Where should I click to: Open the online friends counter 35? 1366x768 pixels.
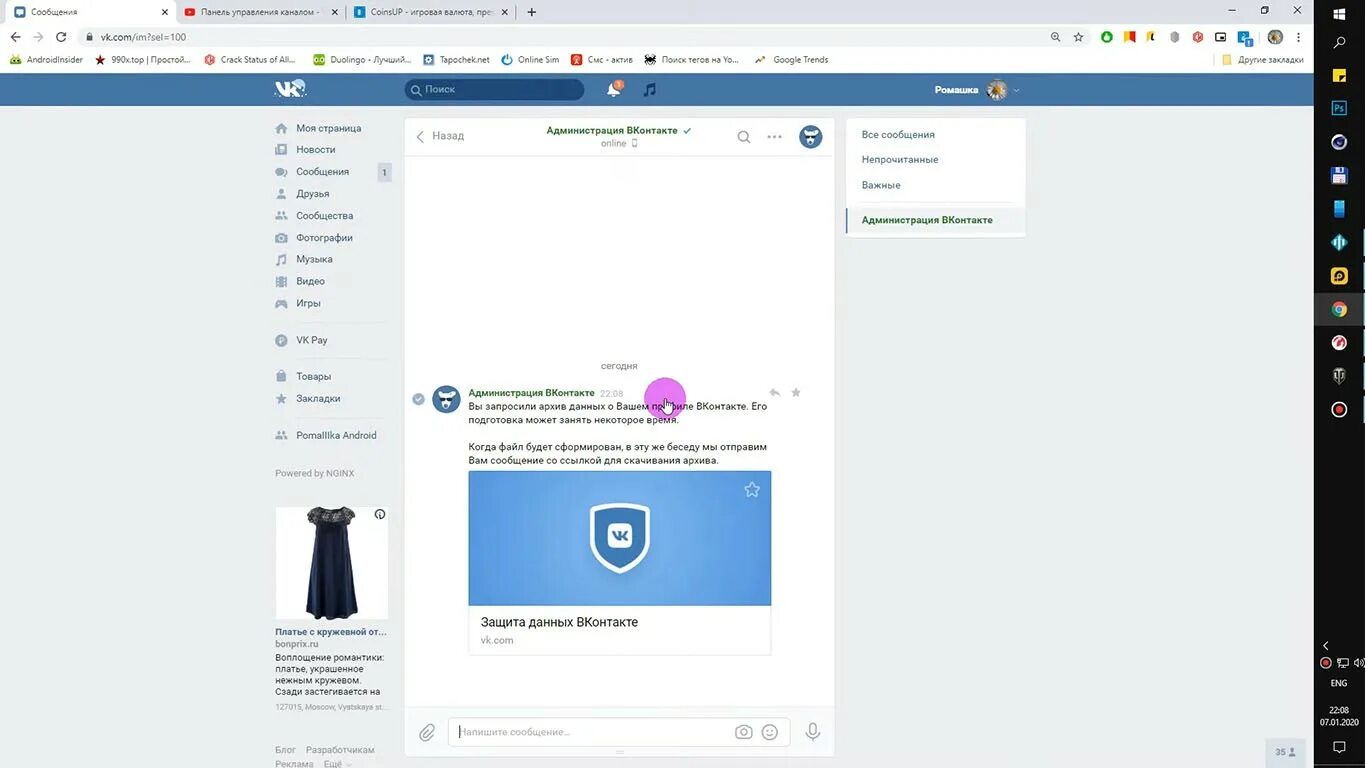point(1285,752)
